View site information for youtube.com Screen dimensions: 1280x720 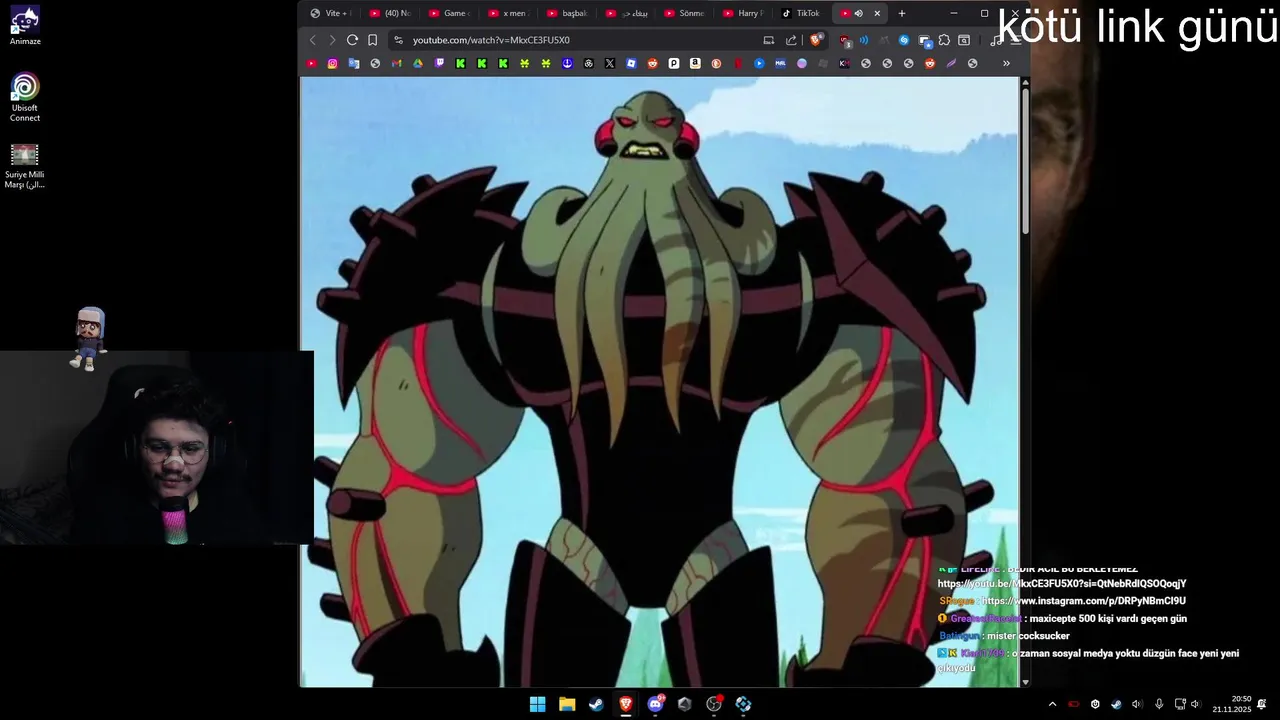[398, 40]
